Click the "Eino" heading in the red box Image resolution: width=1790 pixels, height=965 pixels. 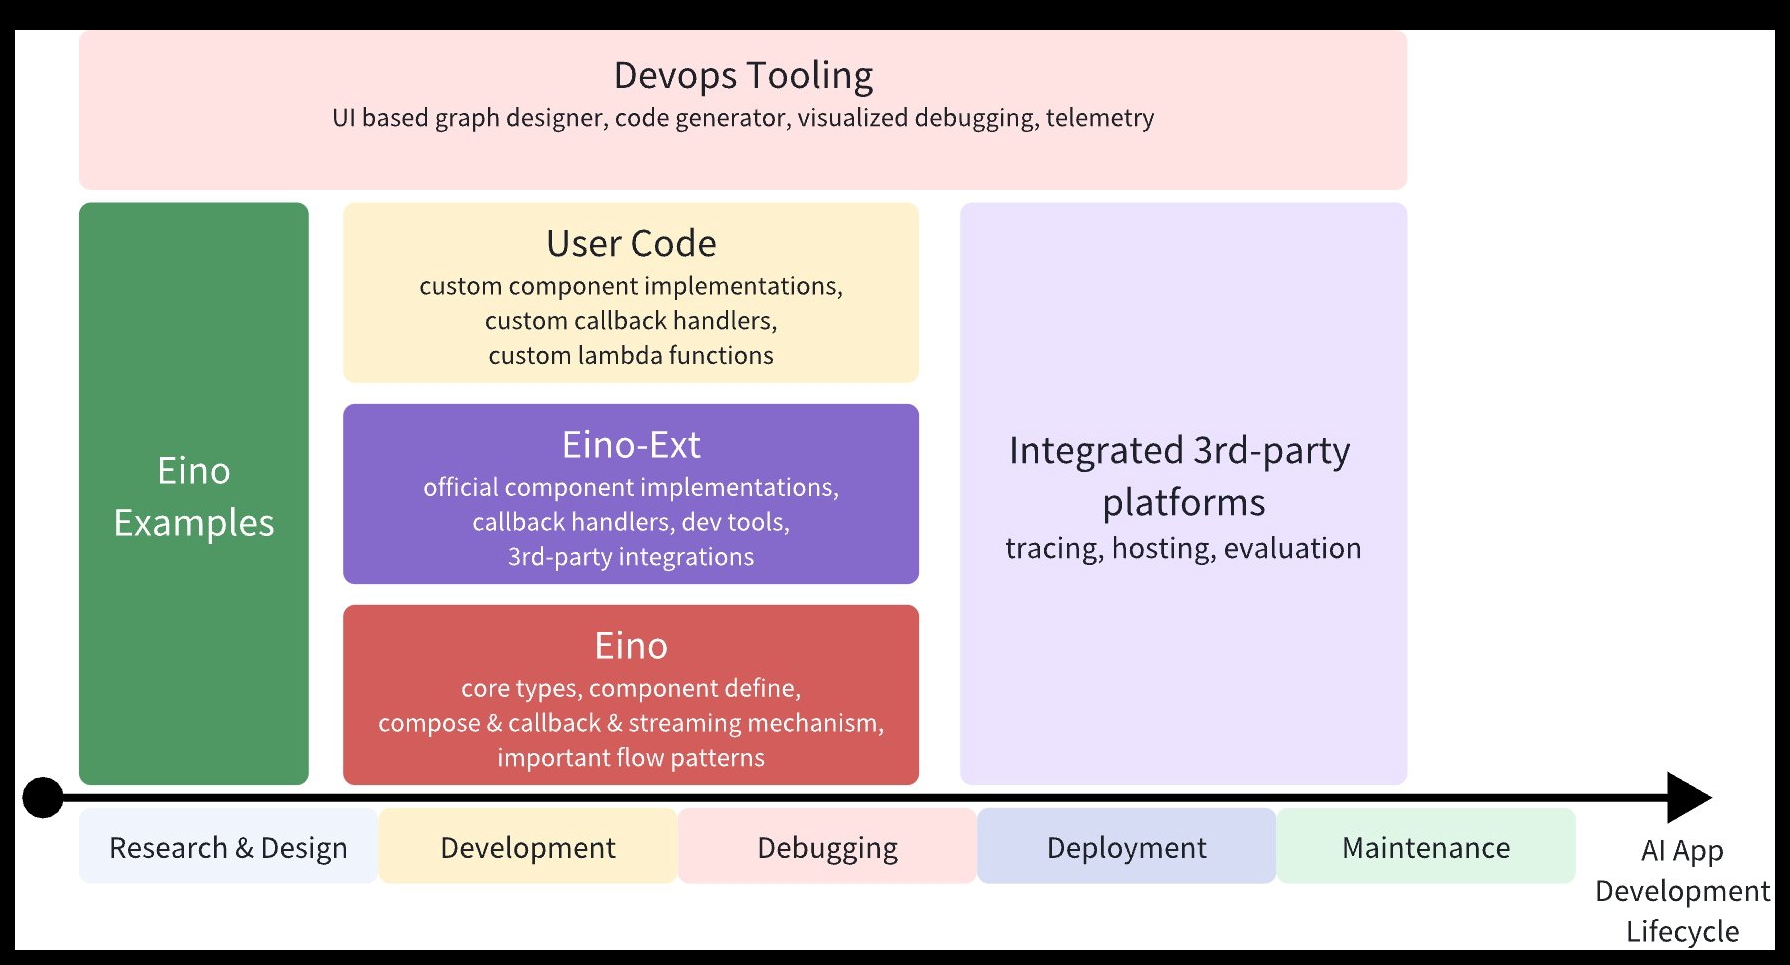(631, 646)
